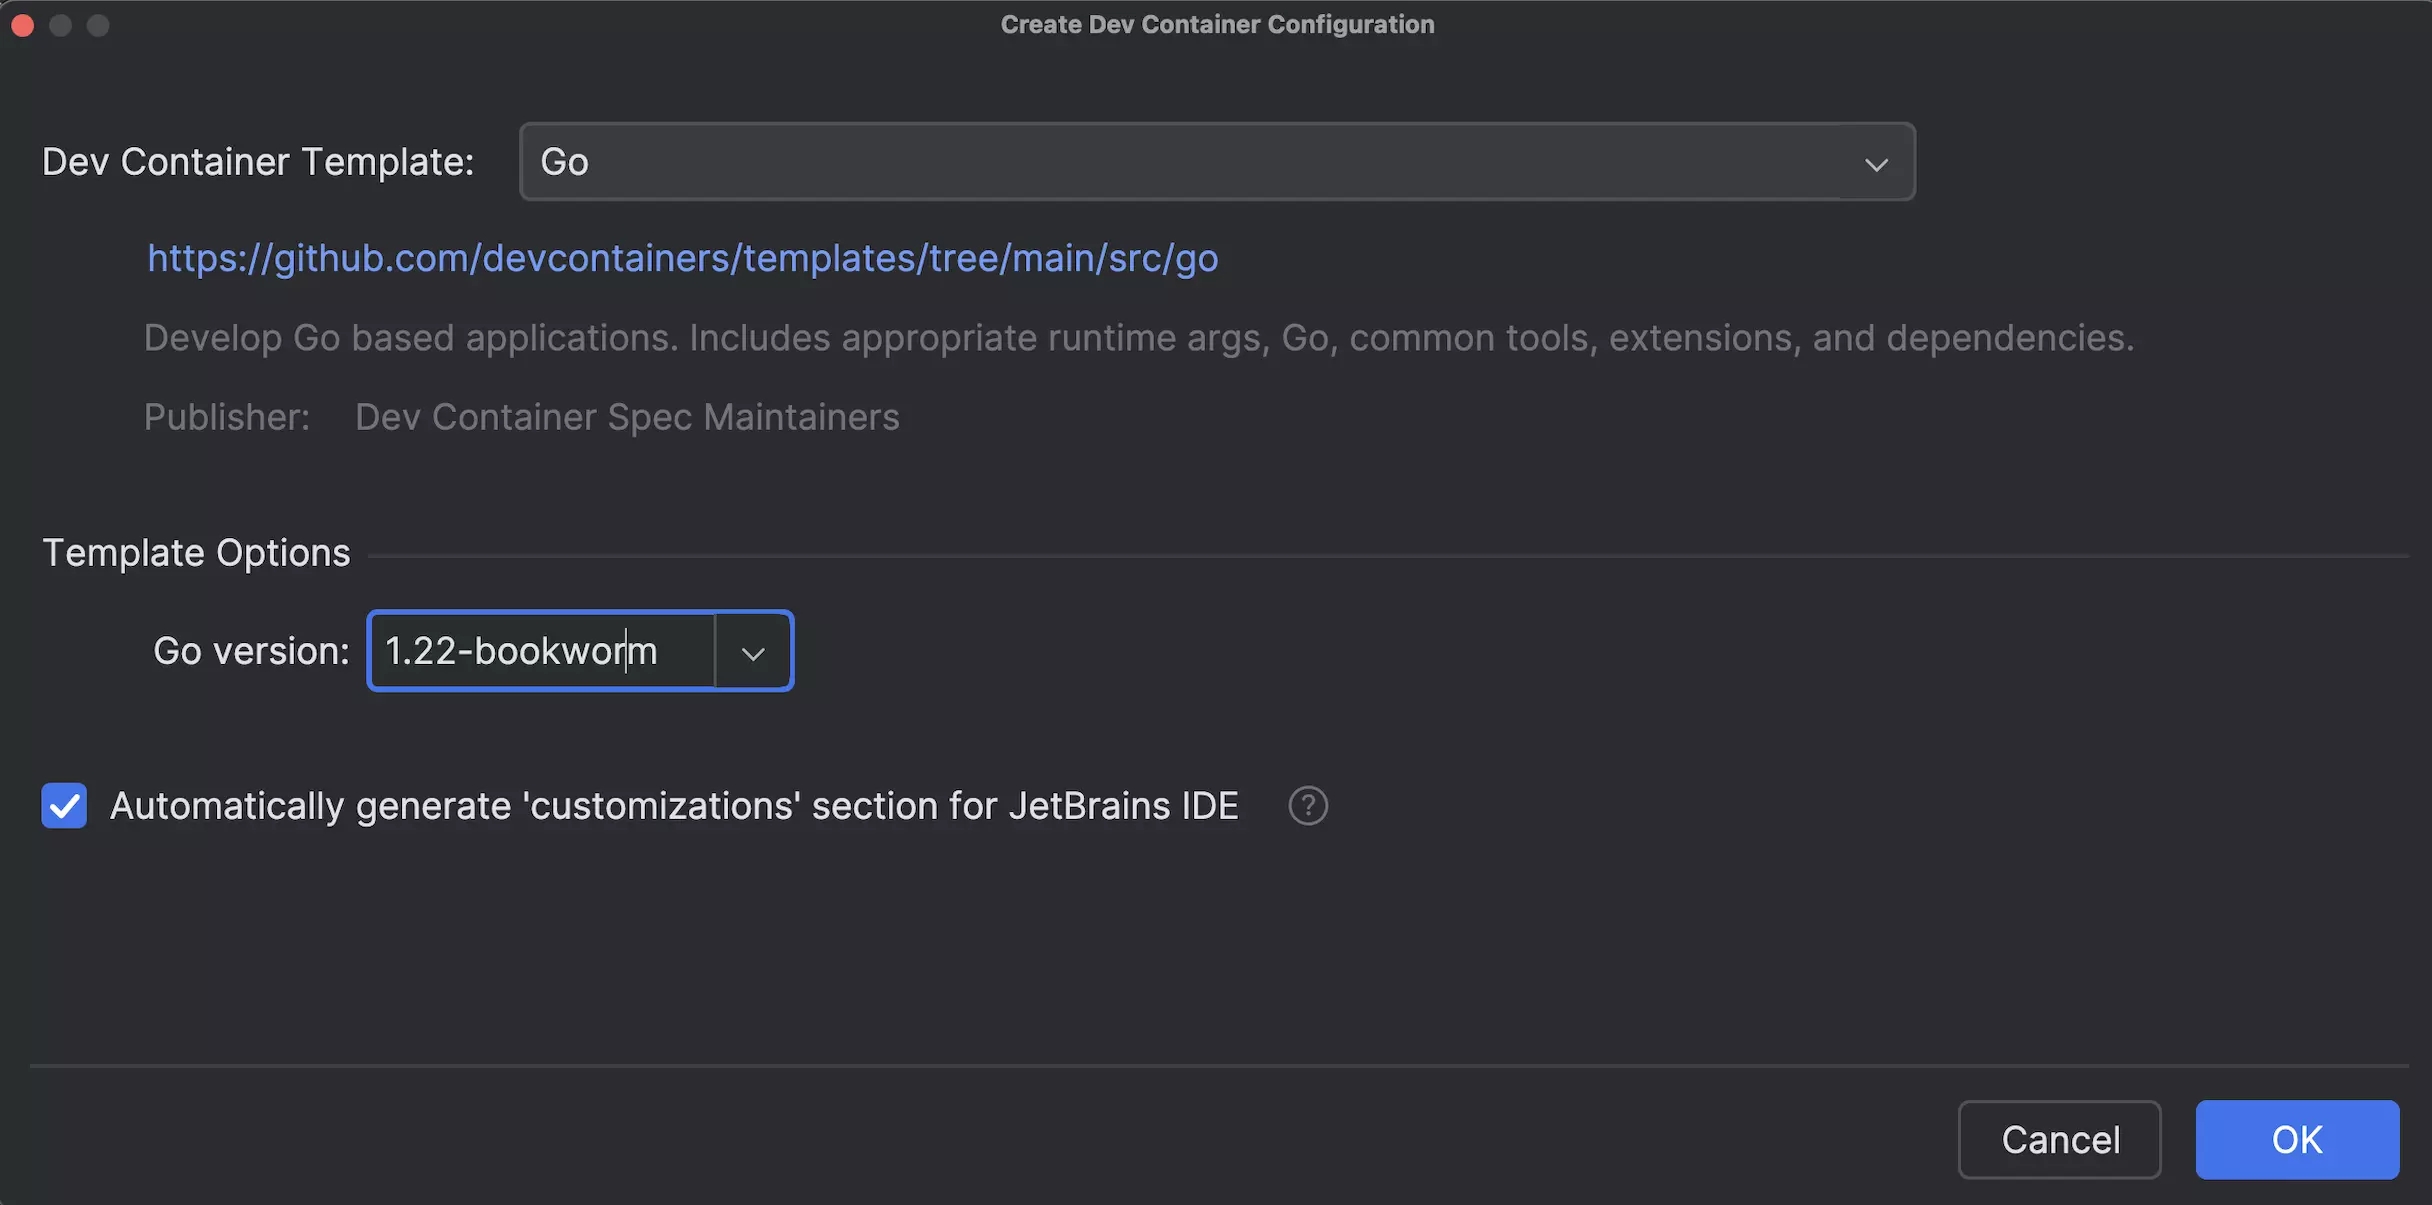This screenshot has width=2432, height=1205.
Task: Click the 'Automatically generate customizations' label text
Action: [x=674, y=806]
